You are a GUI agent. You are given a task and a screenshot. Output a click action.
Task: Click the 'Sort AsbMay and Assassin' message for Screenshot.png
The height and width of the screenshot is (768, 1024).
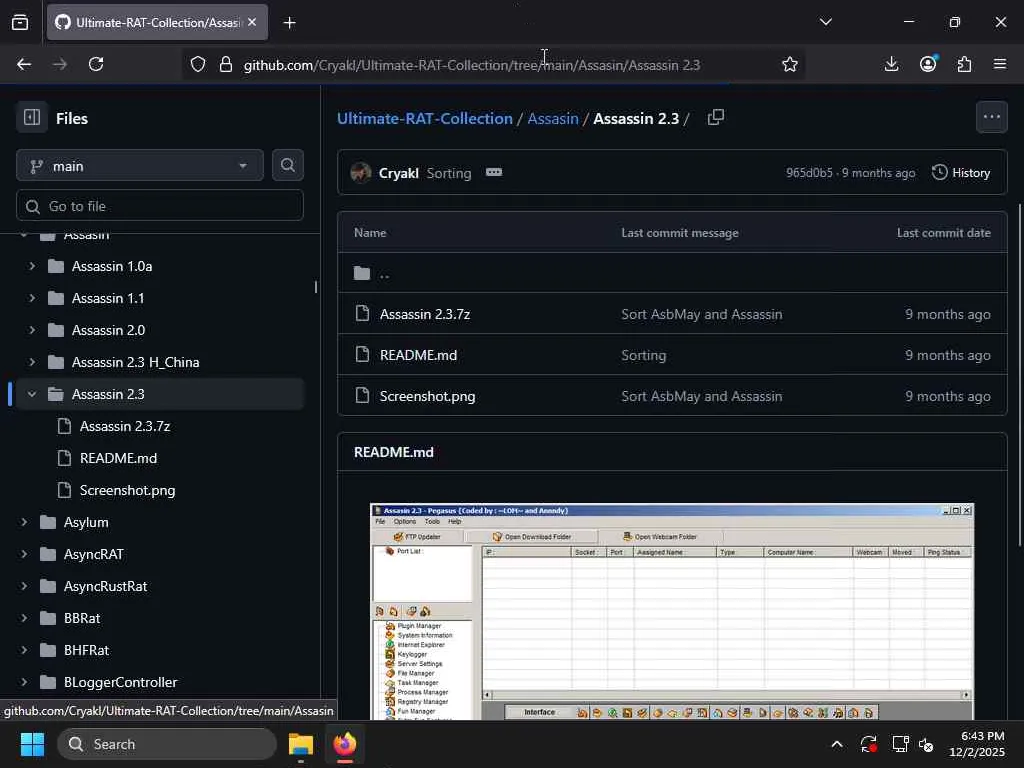pos(701,396)
